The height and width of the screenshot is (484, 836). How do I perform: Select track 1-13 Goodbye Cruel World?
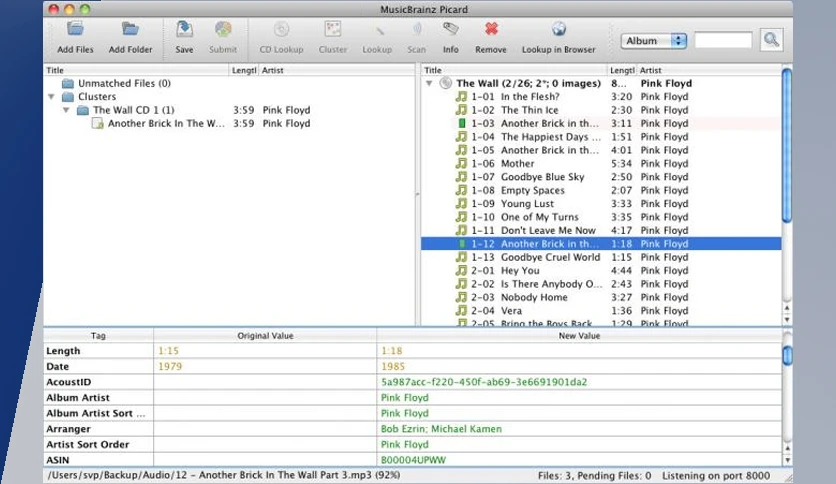(601, 257)
